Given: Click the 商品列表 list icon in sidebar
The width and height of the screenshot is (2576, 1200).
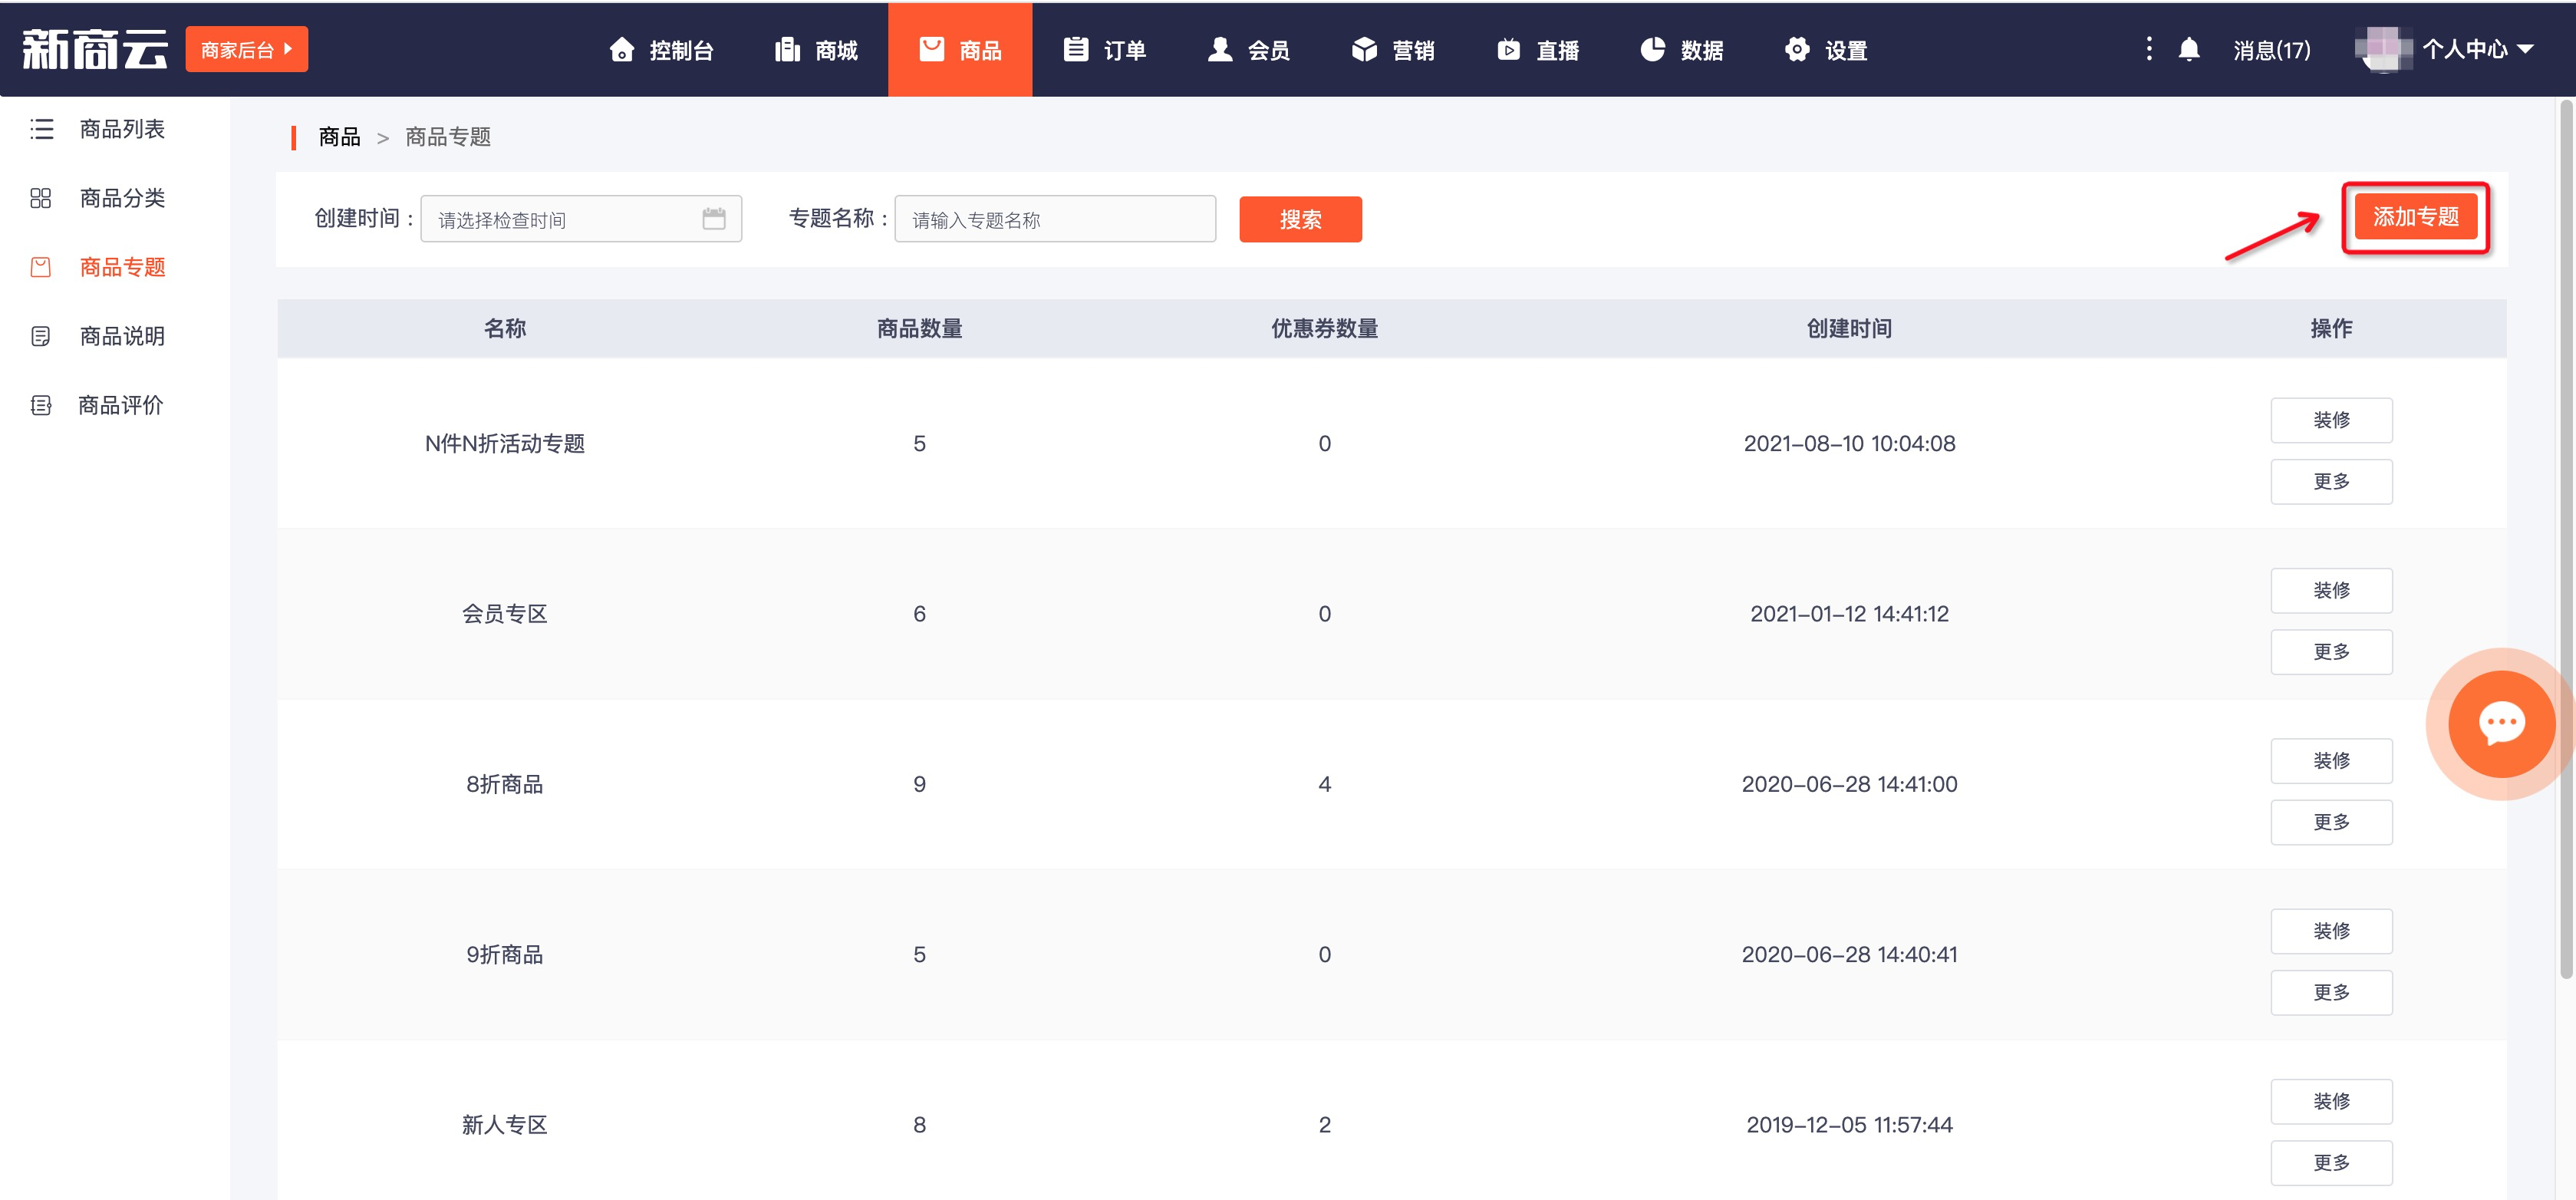Looking at the screenshot, I should (41, 129).
